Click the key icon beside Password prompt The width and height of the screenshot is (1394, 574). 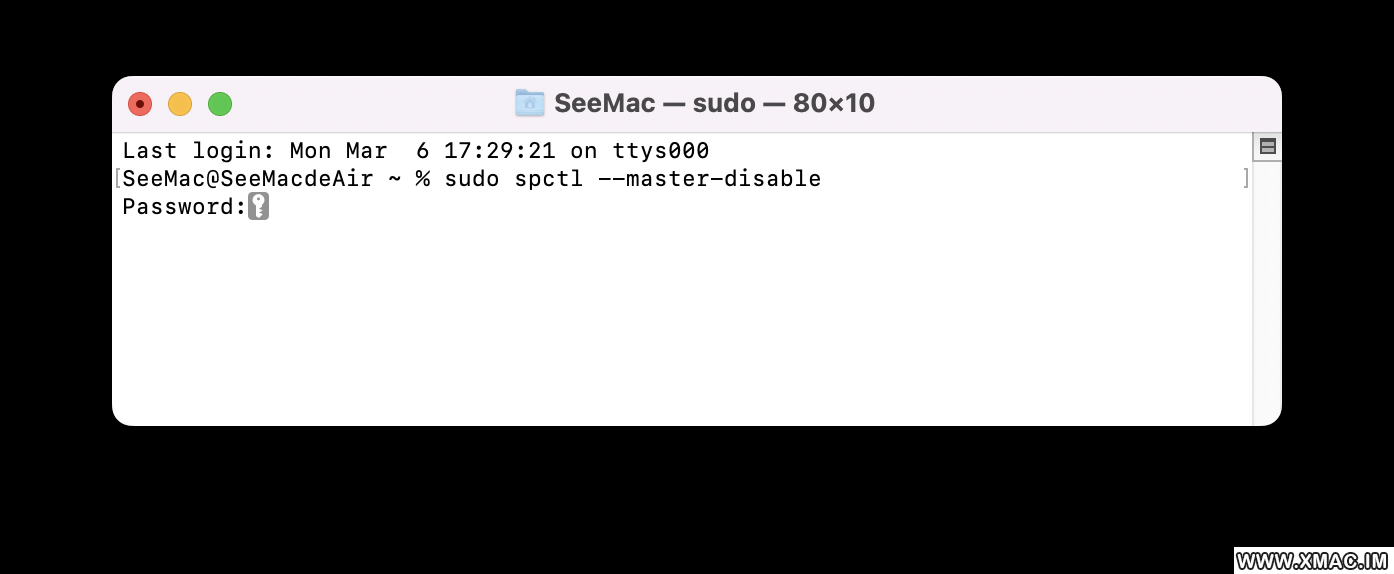click(258, 207)
